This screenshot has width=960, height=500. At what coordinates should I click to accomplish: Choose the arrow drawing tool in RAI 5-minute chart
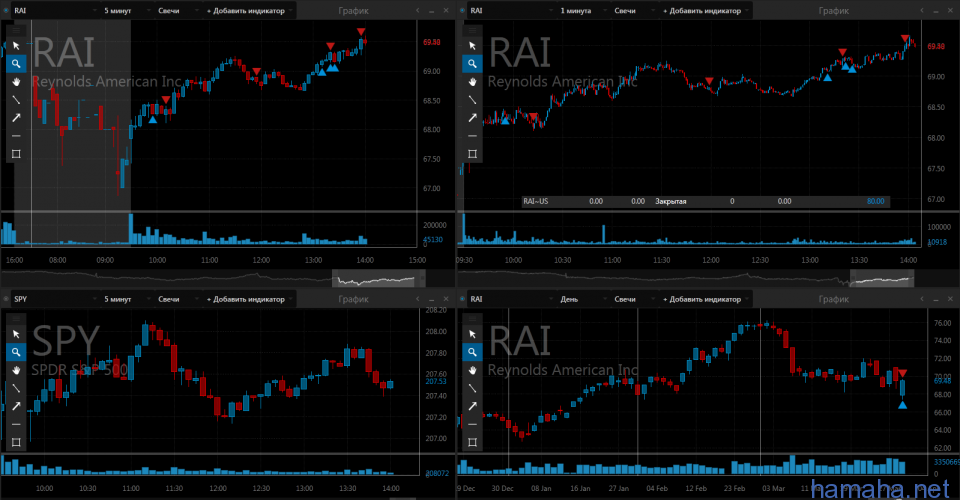coord(16,117)
